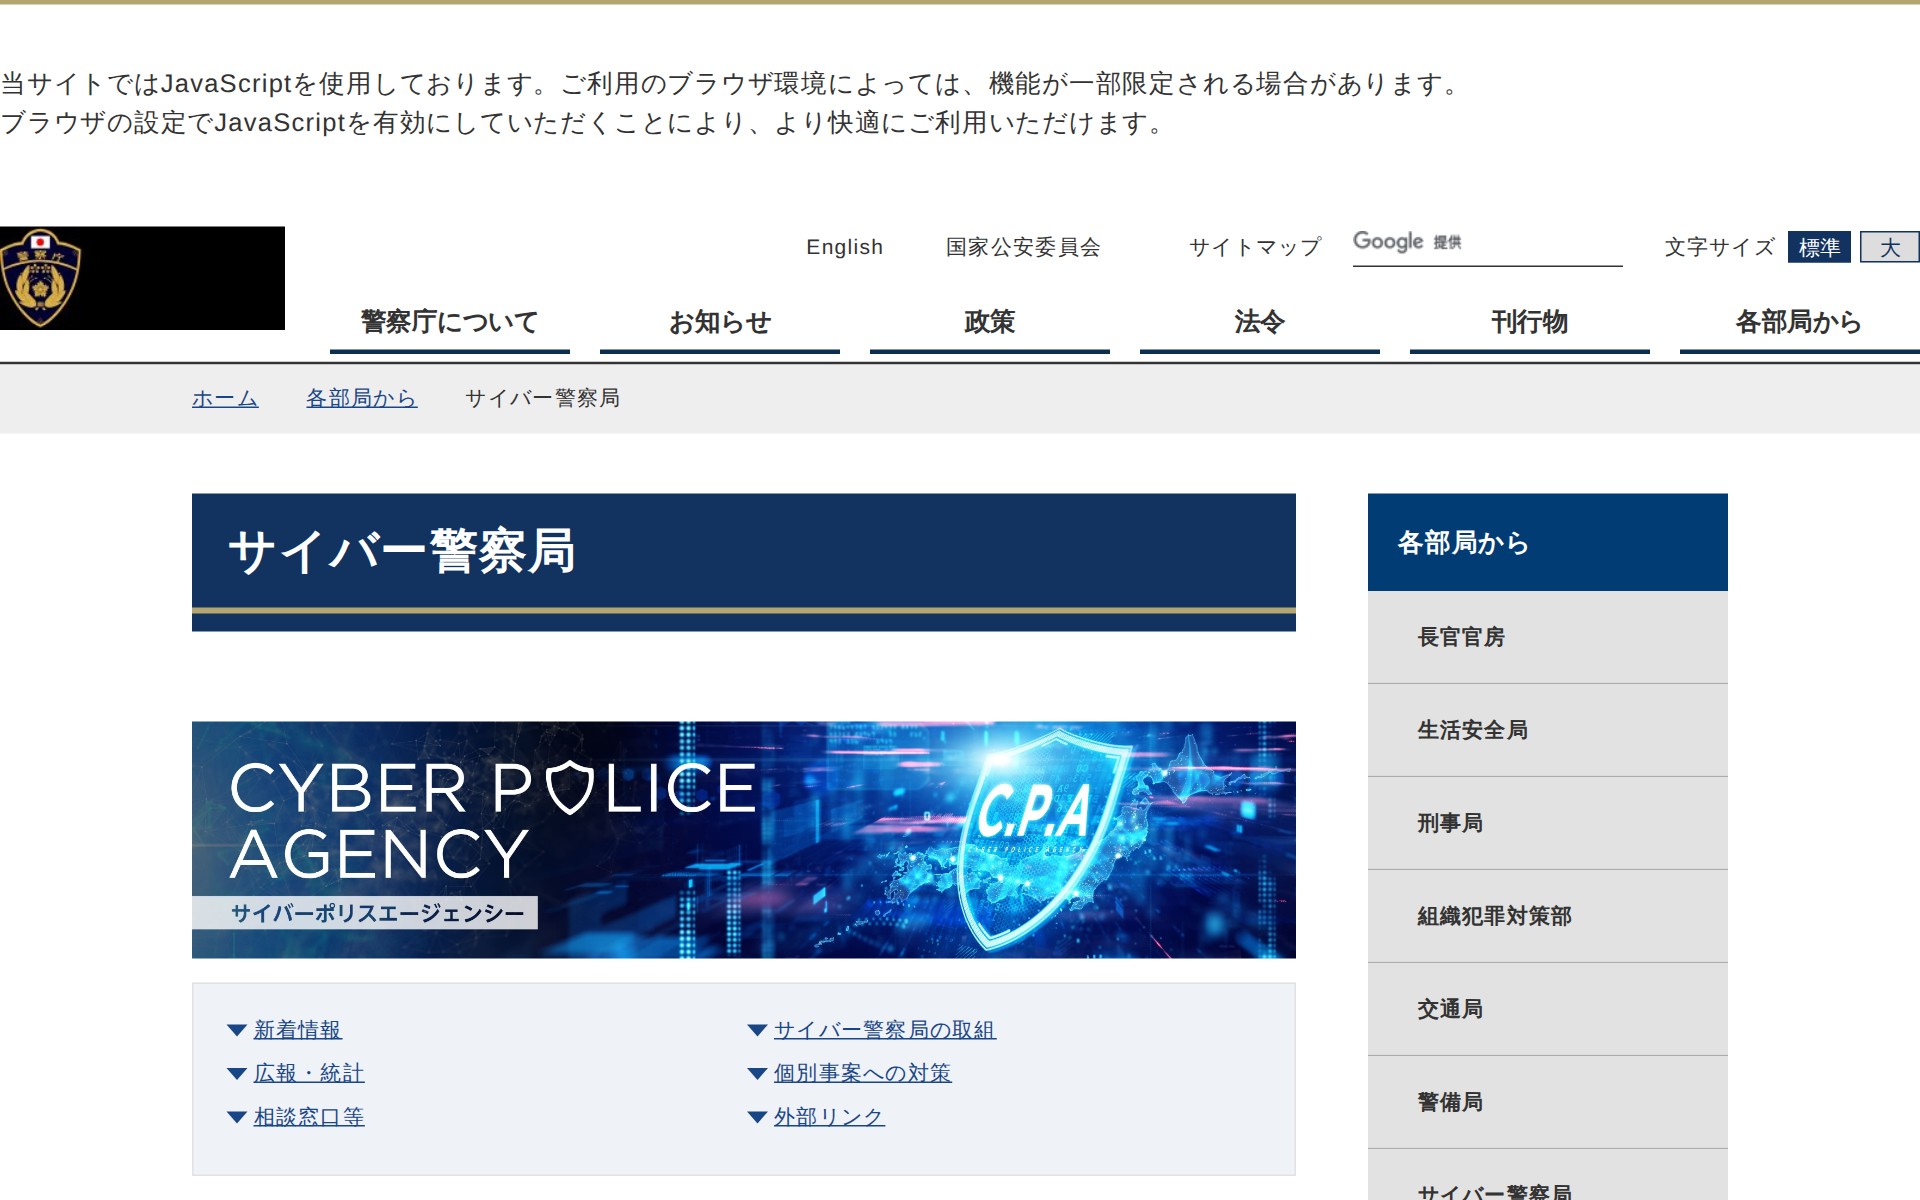The height and width of the screenshot is (1200, 1920).
Task: Switch to the English site
Action: click(x=844, y=247)
